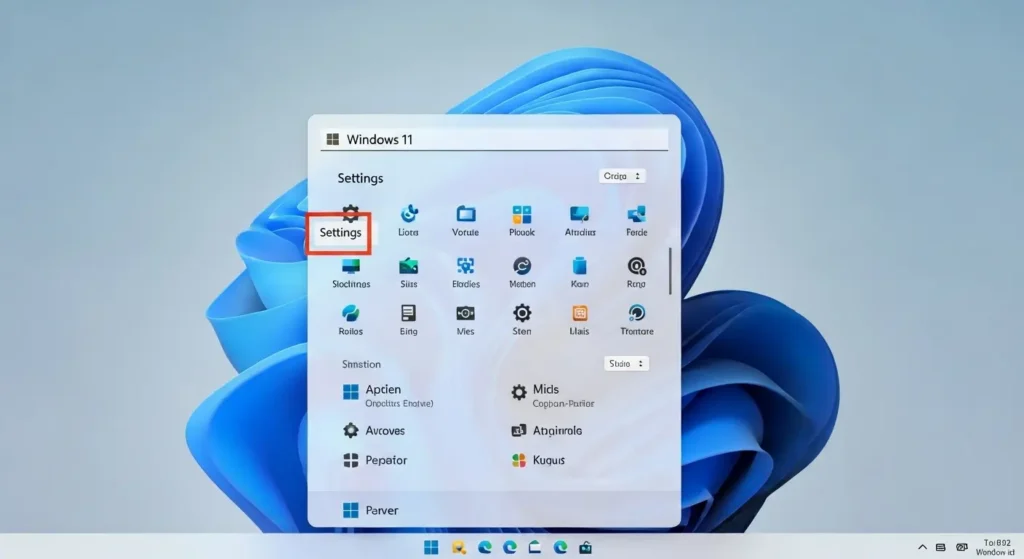
Task: Open the Store bag icon on taskbar
Action: 585,547
